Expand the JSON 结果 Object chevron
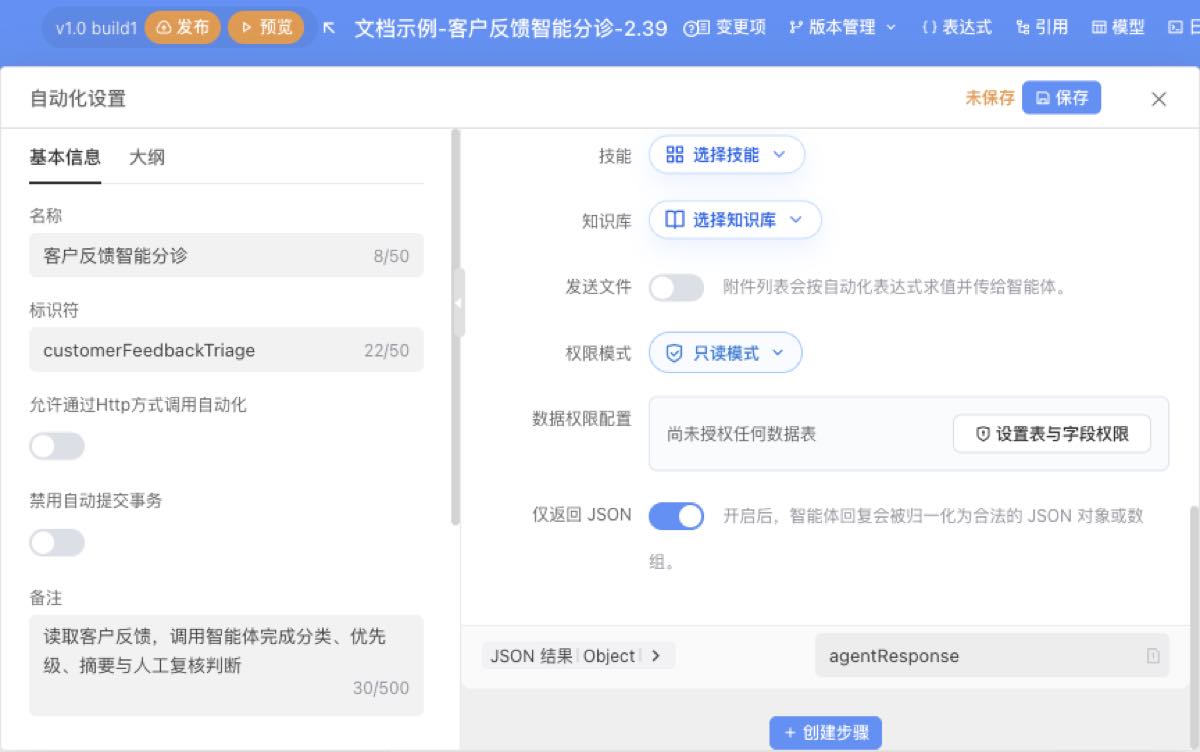 click(x=656, y=656)
